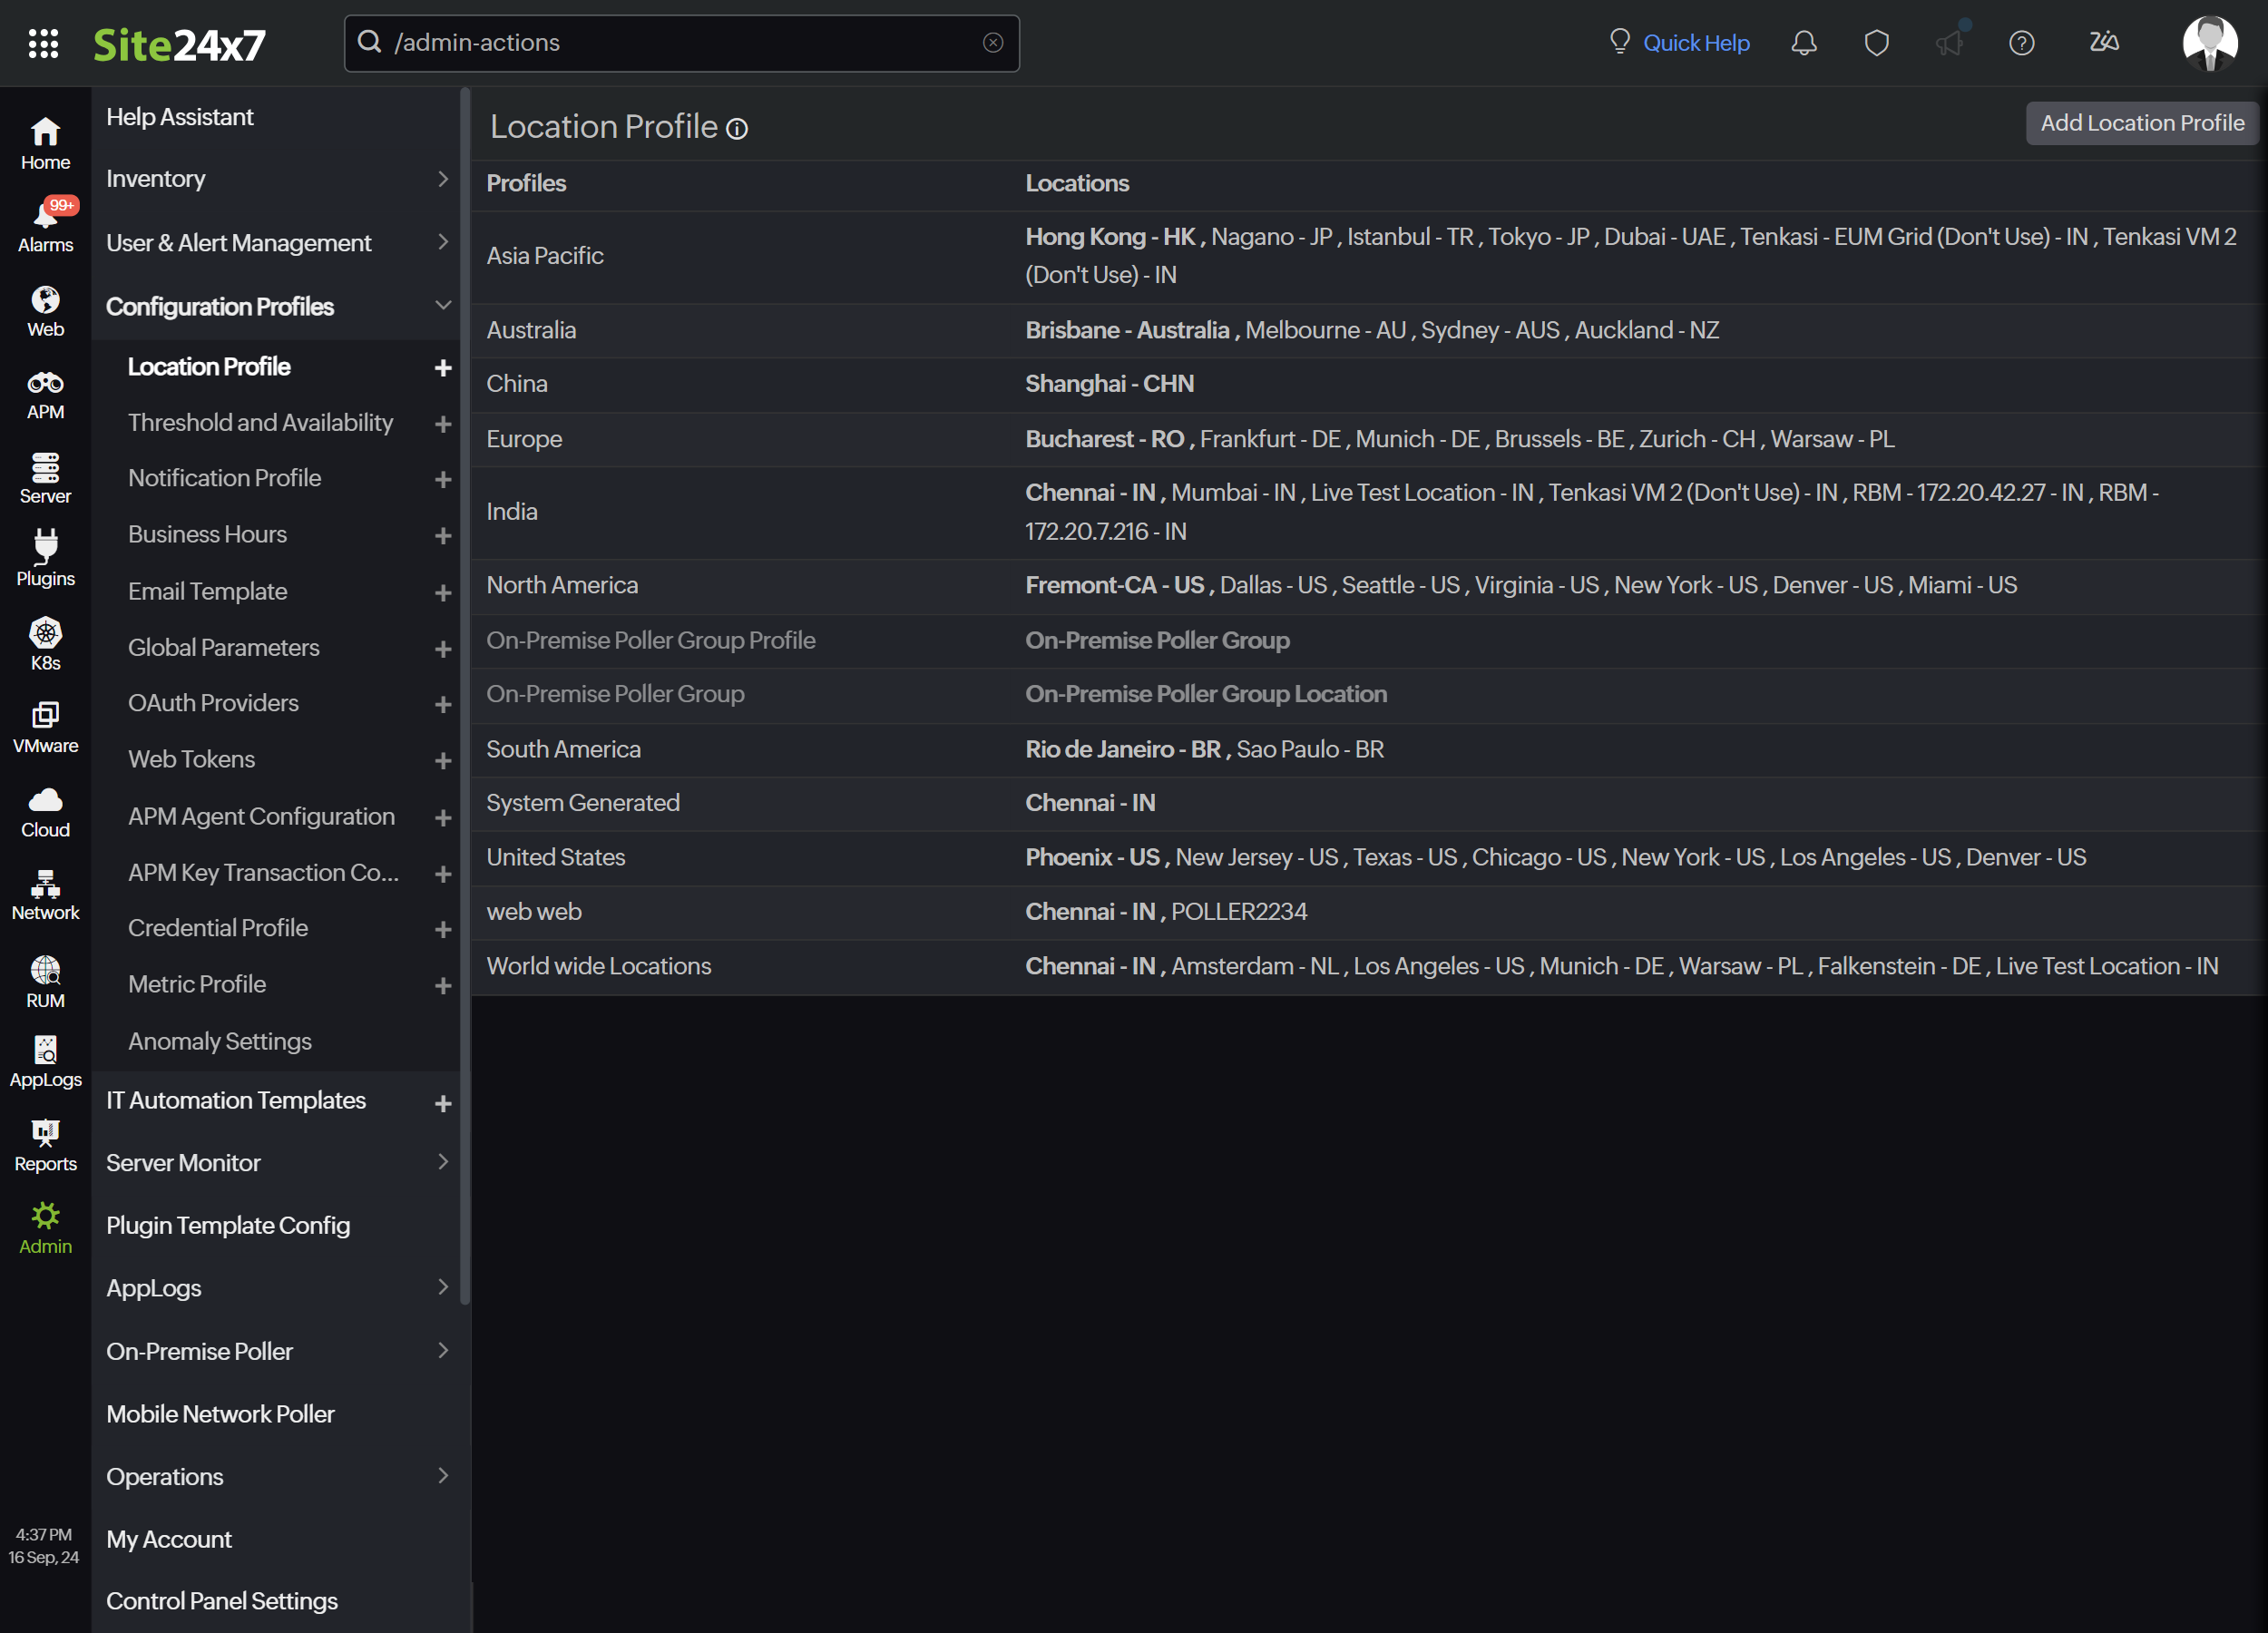
Task: Open the notifications bell icon
Action: coord(1803,43)
